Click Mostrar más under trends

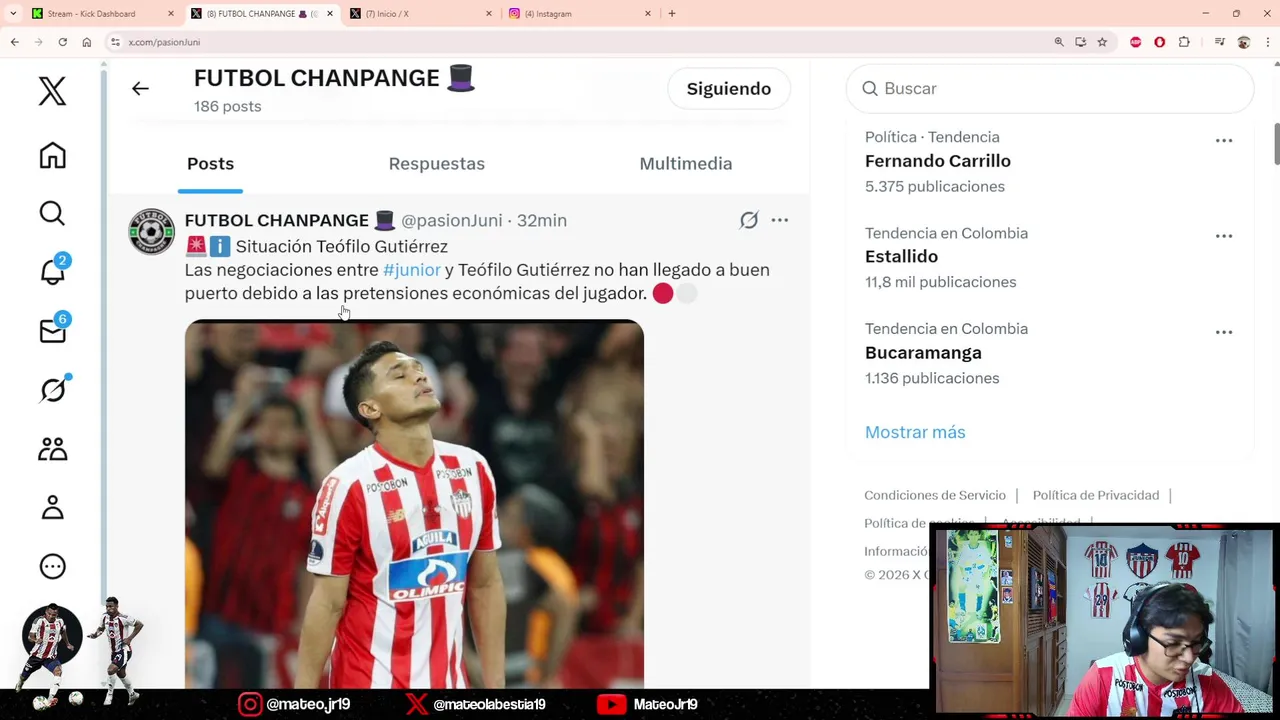(915, 432)
